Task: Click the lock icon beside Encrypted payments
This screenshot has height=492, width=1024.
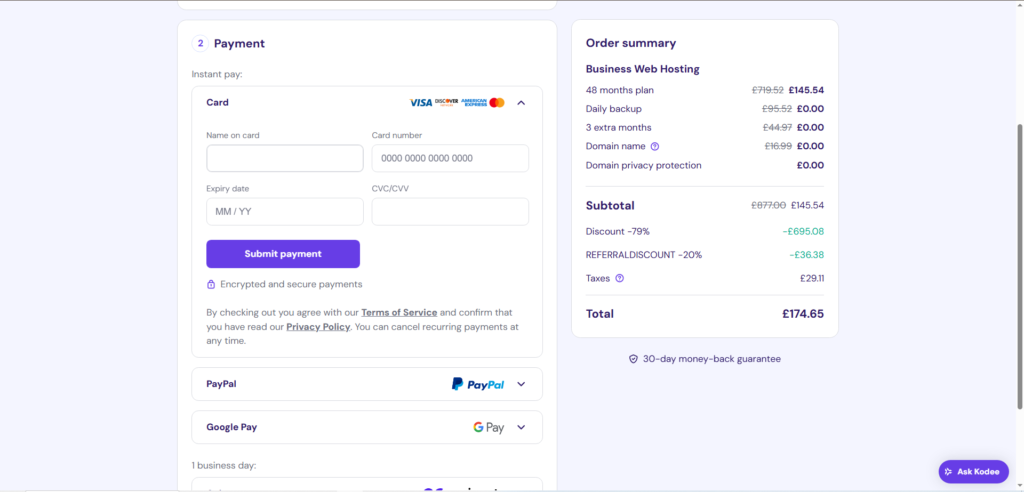Action: tap(211, 284)
